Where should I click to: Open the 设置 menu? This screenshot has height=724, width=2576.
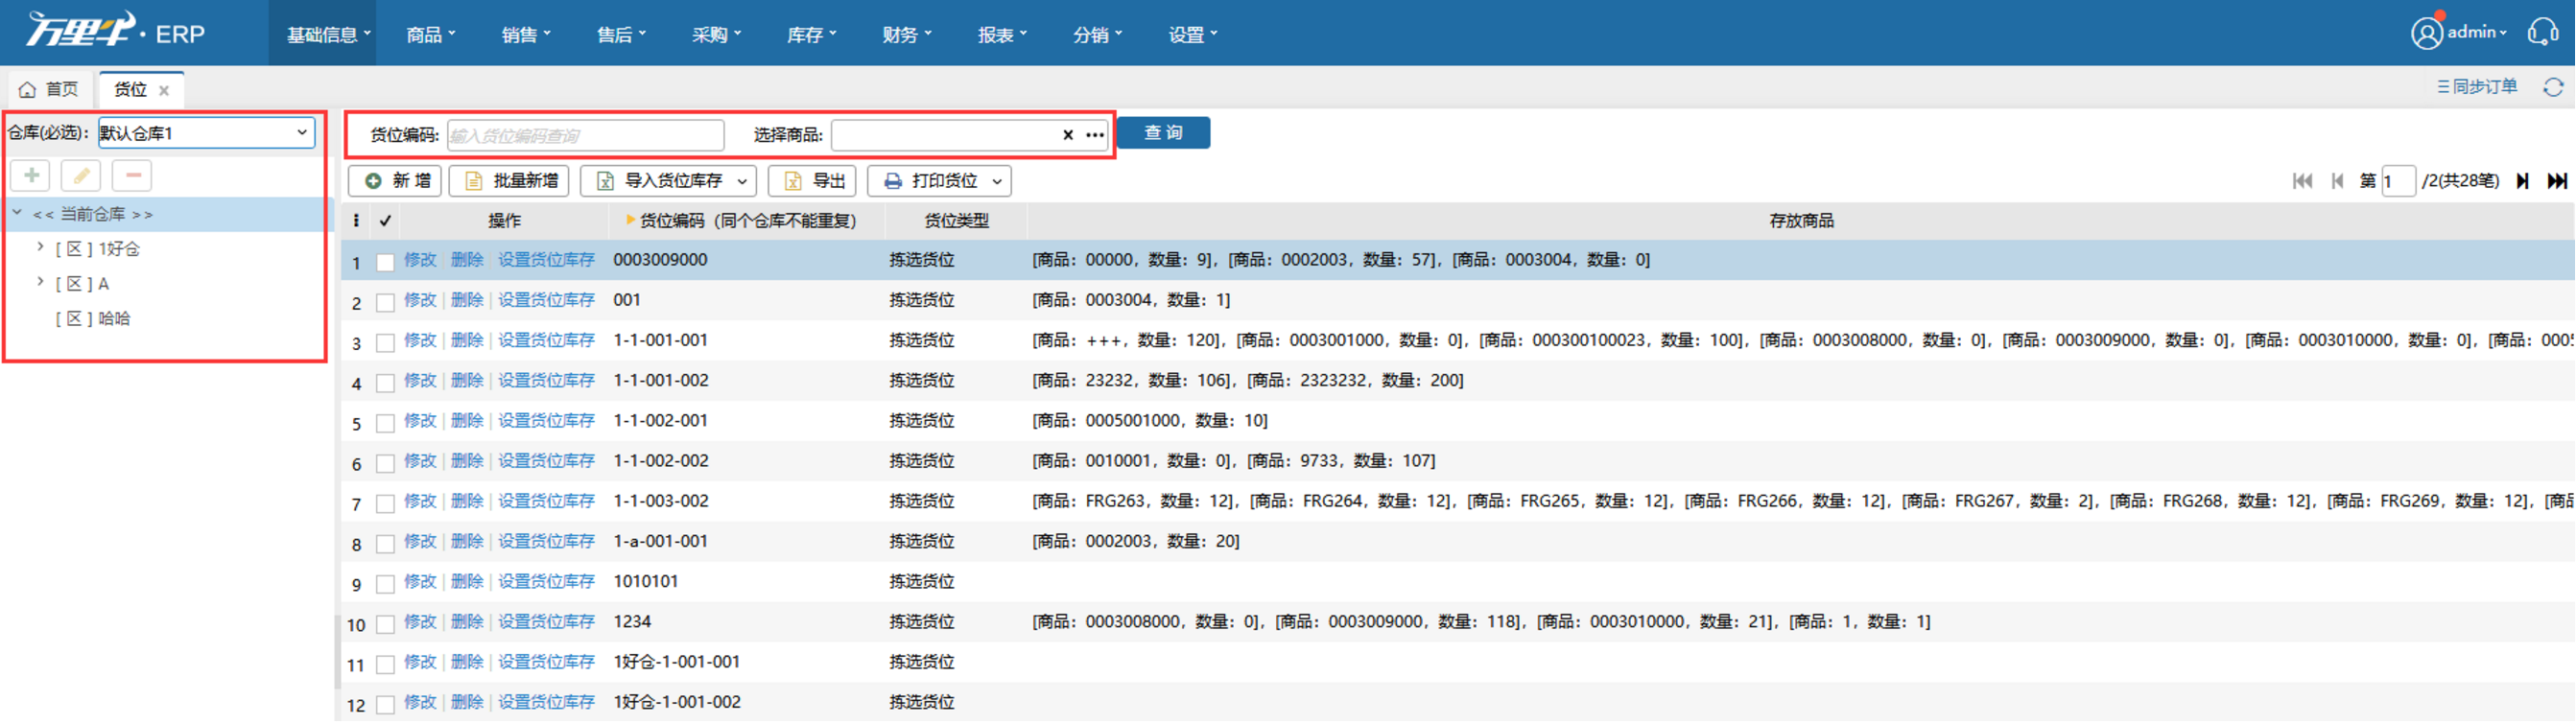pyautogui.click(x=1192, y=35)
